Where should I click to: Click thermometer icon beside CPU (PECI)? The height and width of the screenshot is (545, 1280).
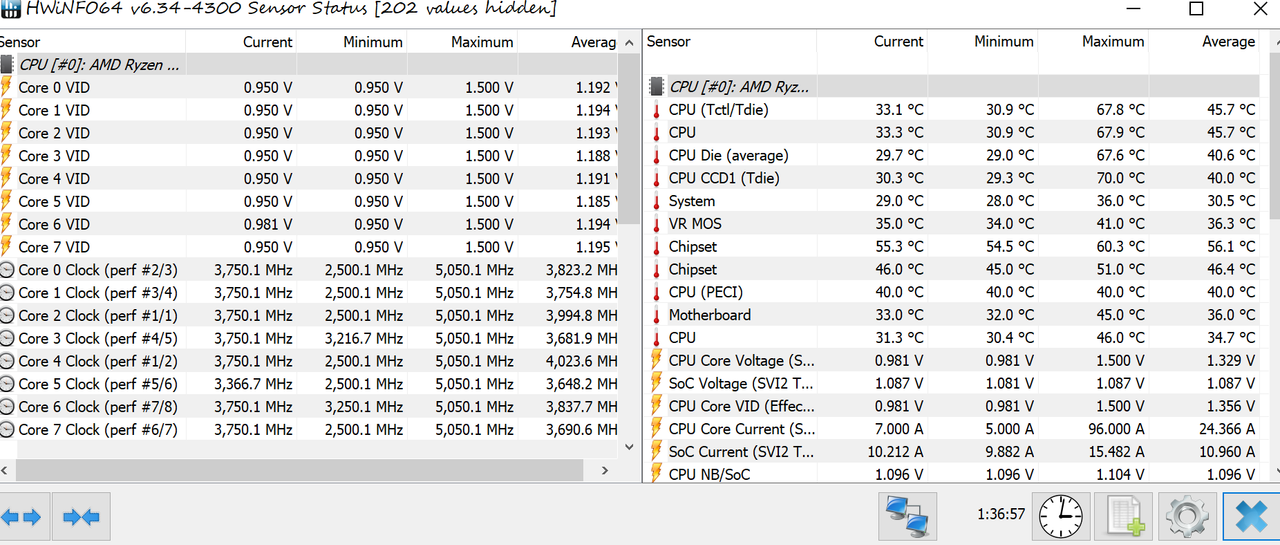(657, 292)
